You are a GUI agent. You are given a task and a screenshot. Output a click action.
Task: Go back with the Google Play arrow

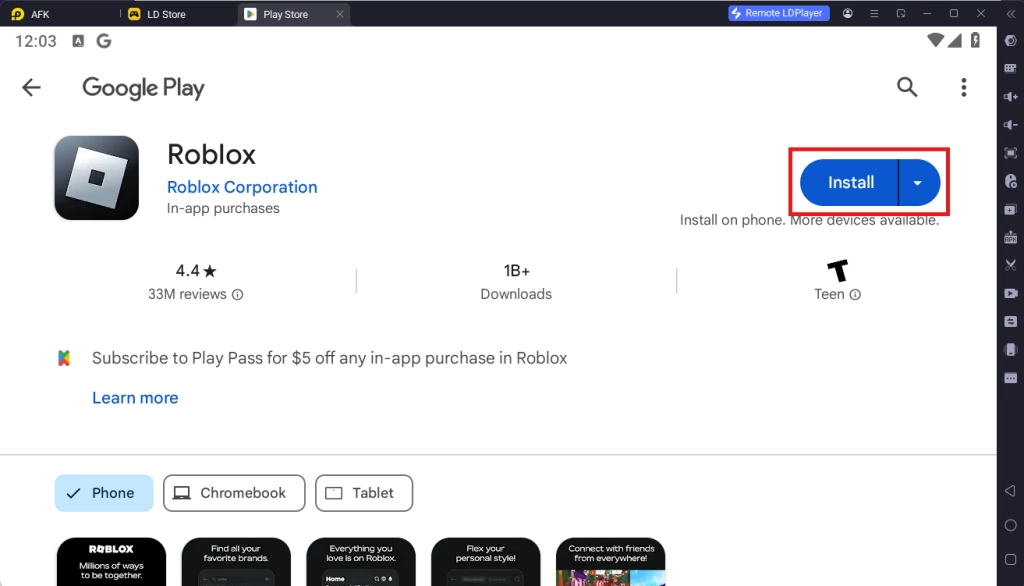point(31,88)
